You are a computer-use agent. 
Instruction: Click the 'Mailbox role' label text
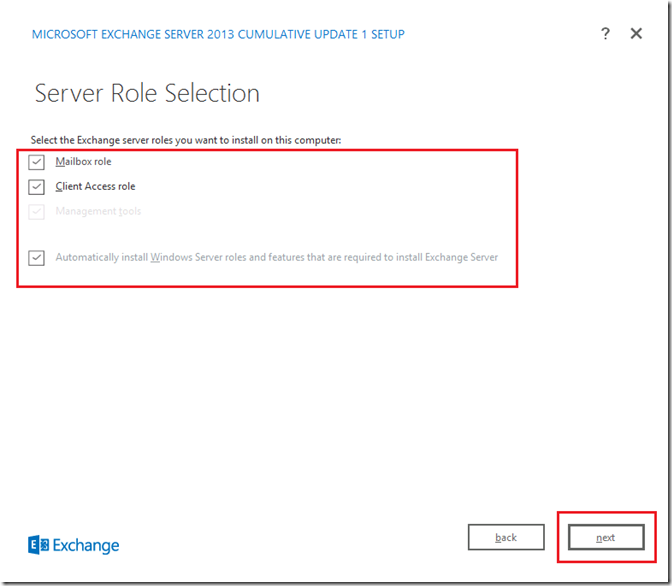click(x=83, y=162)
